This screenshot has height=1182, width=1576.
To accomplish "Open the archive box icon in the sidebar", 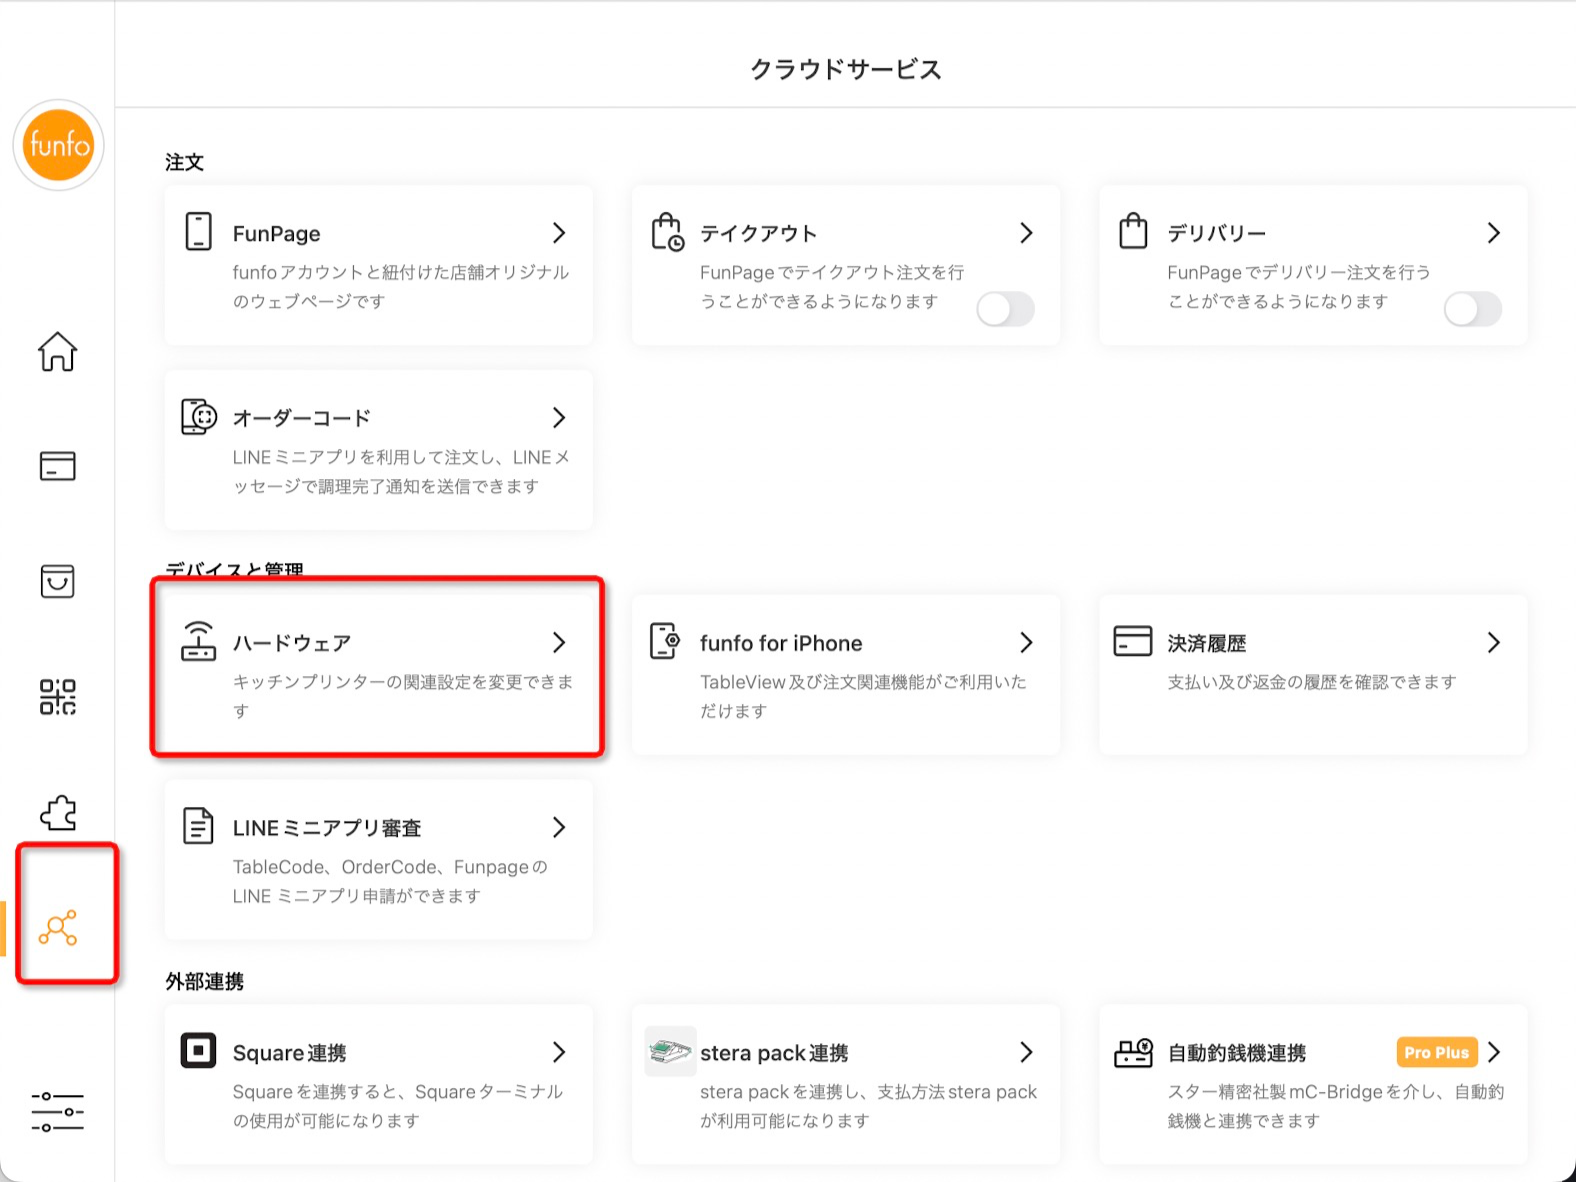I will (x=57, y=581).
